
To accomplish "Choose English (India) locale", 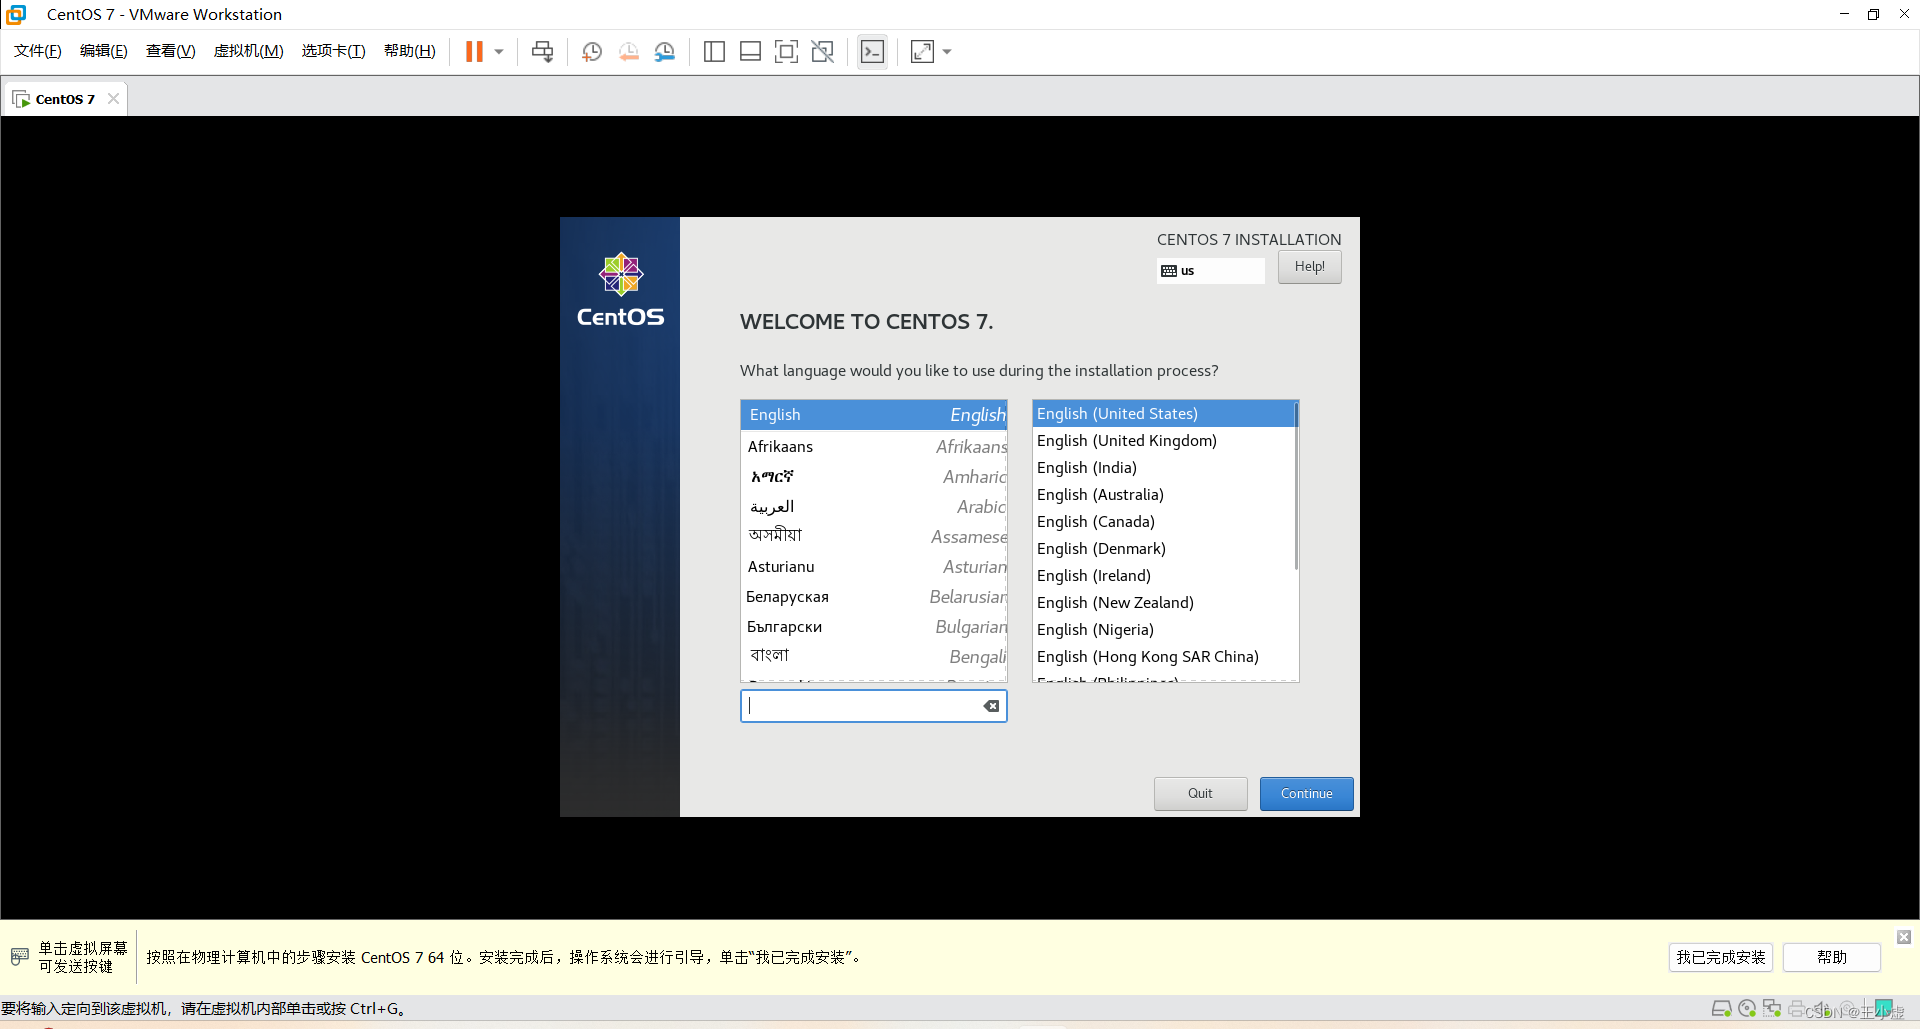I will (x=1163, y=468).
